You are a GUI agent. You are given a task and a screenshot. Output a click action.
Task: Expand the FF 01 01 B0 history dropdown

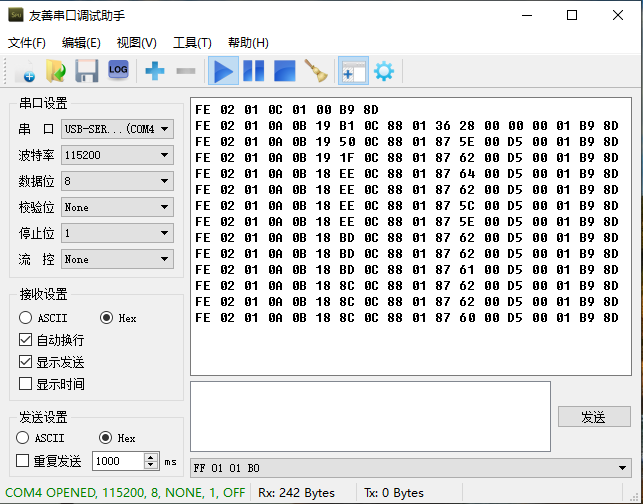[x=410, y=468]
